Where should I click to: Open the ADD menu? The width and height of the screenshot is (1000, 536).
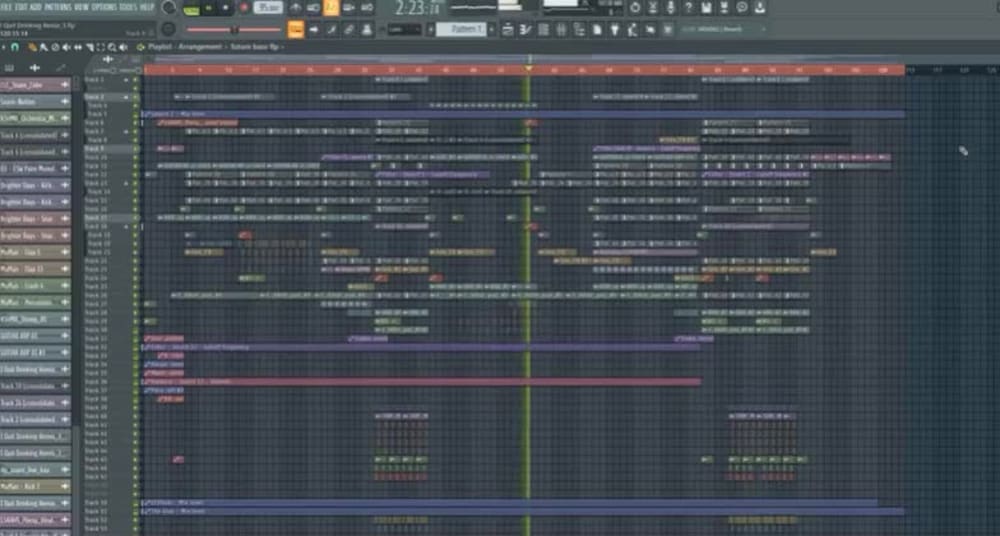tap(36, 7)
